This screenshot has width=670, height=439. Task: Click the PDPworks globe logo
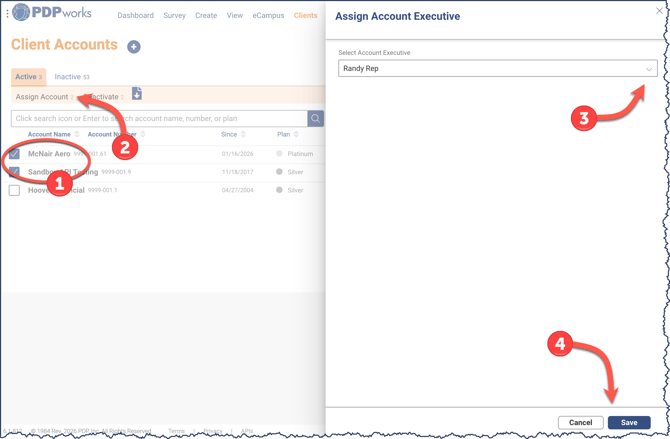[21, 12]
